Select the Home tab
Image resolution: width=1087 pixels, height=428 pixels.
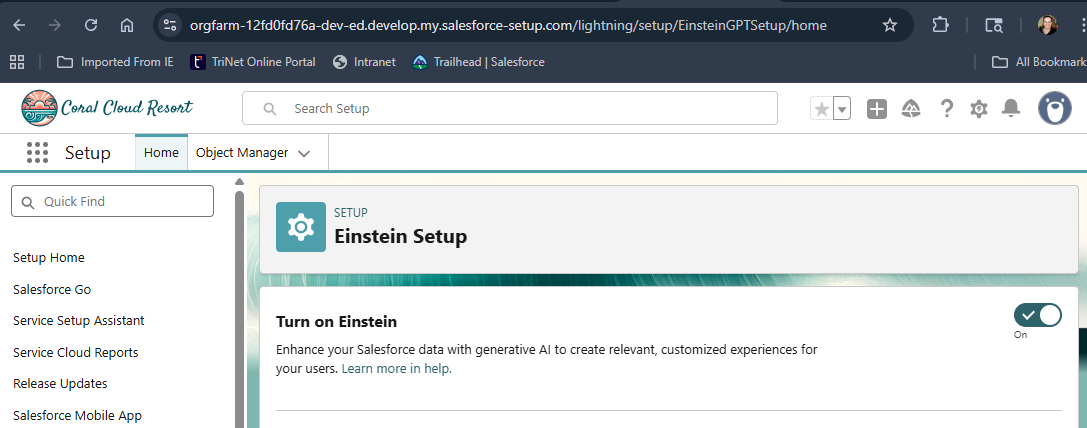161,153
